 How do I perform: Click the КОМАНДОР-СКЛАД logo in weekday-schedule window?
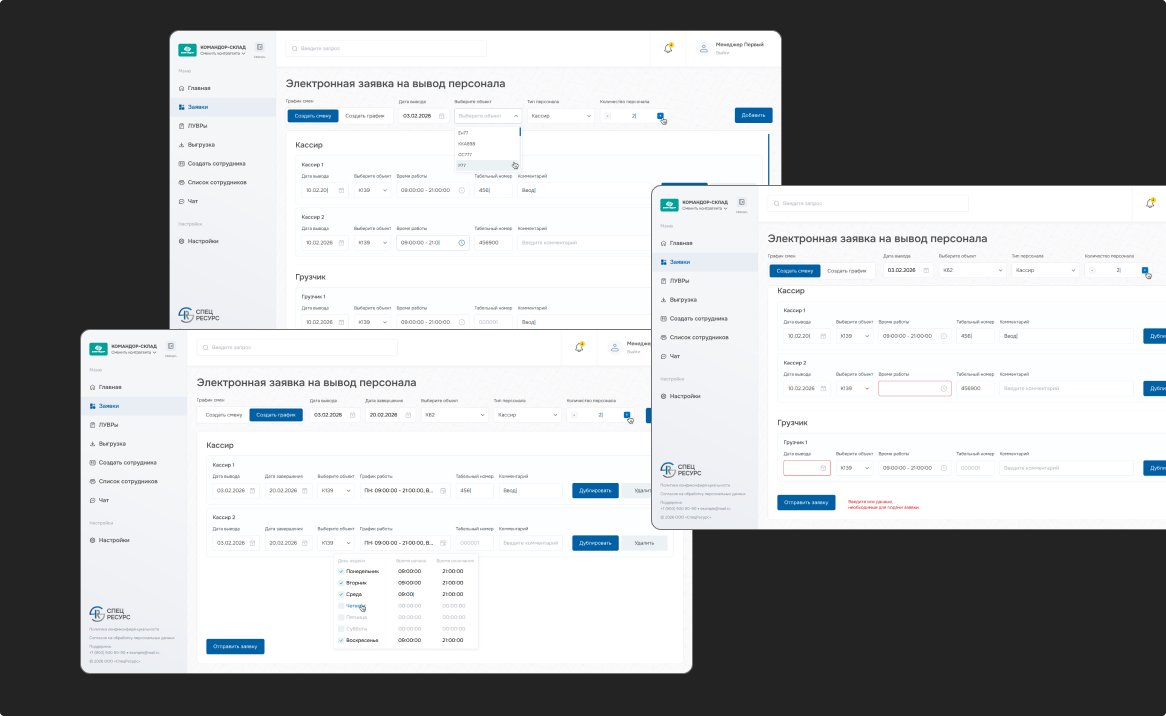tap(98, 349)
